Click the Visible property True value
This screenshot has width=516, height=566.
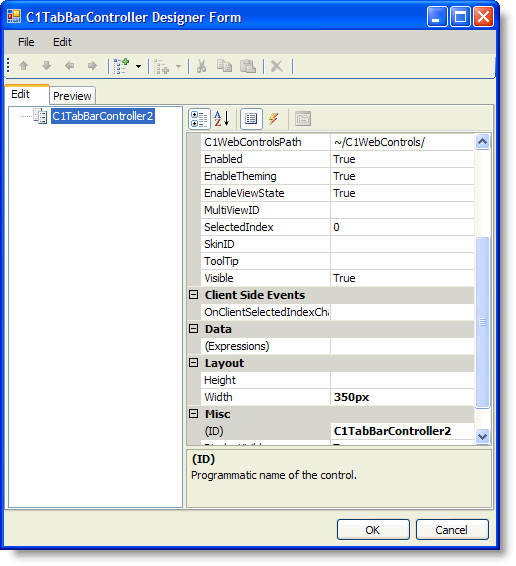click(402, 278)
